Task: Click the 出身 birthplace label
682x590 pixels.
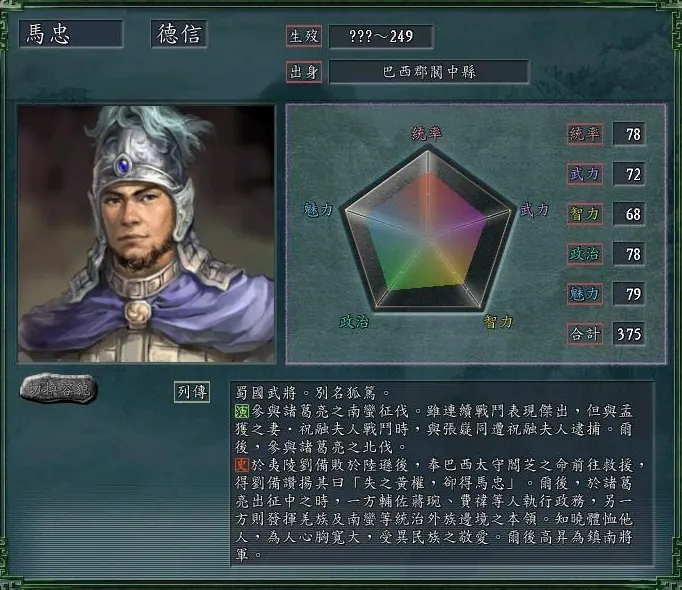Action: pyautogui.click(x=304, y=72)
